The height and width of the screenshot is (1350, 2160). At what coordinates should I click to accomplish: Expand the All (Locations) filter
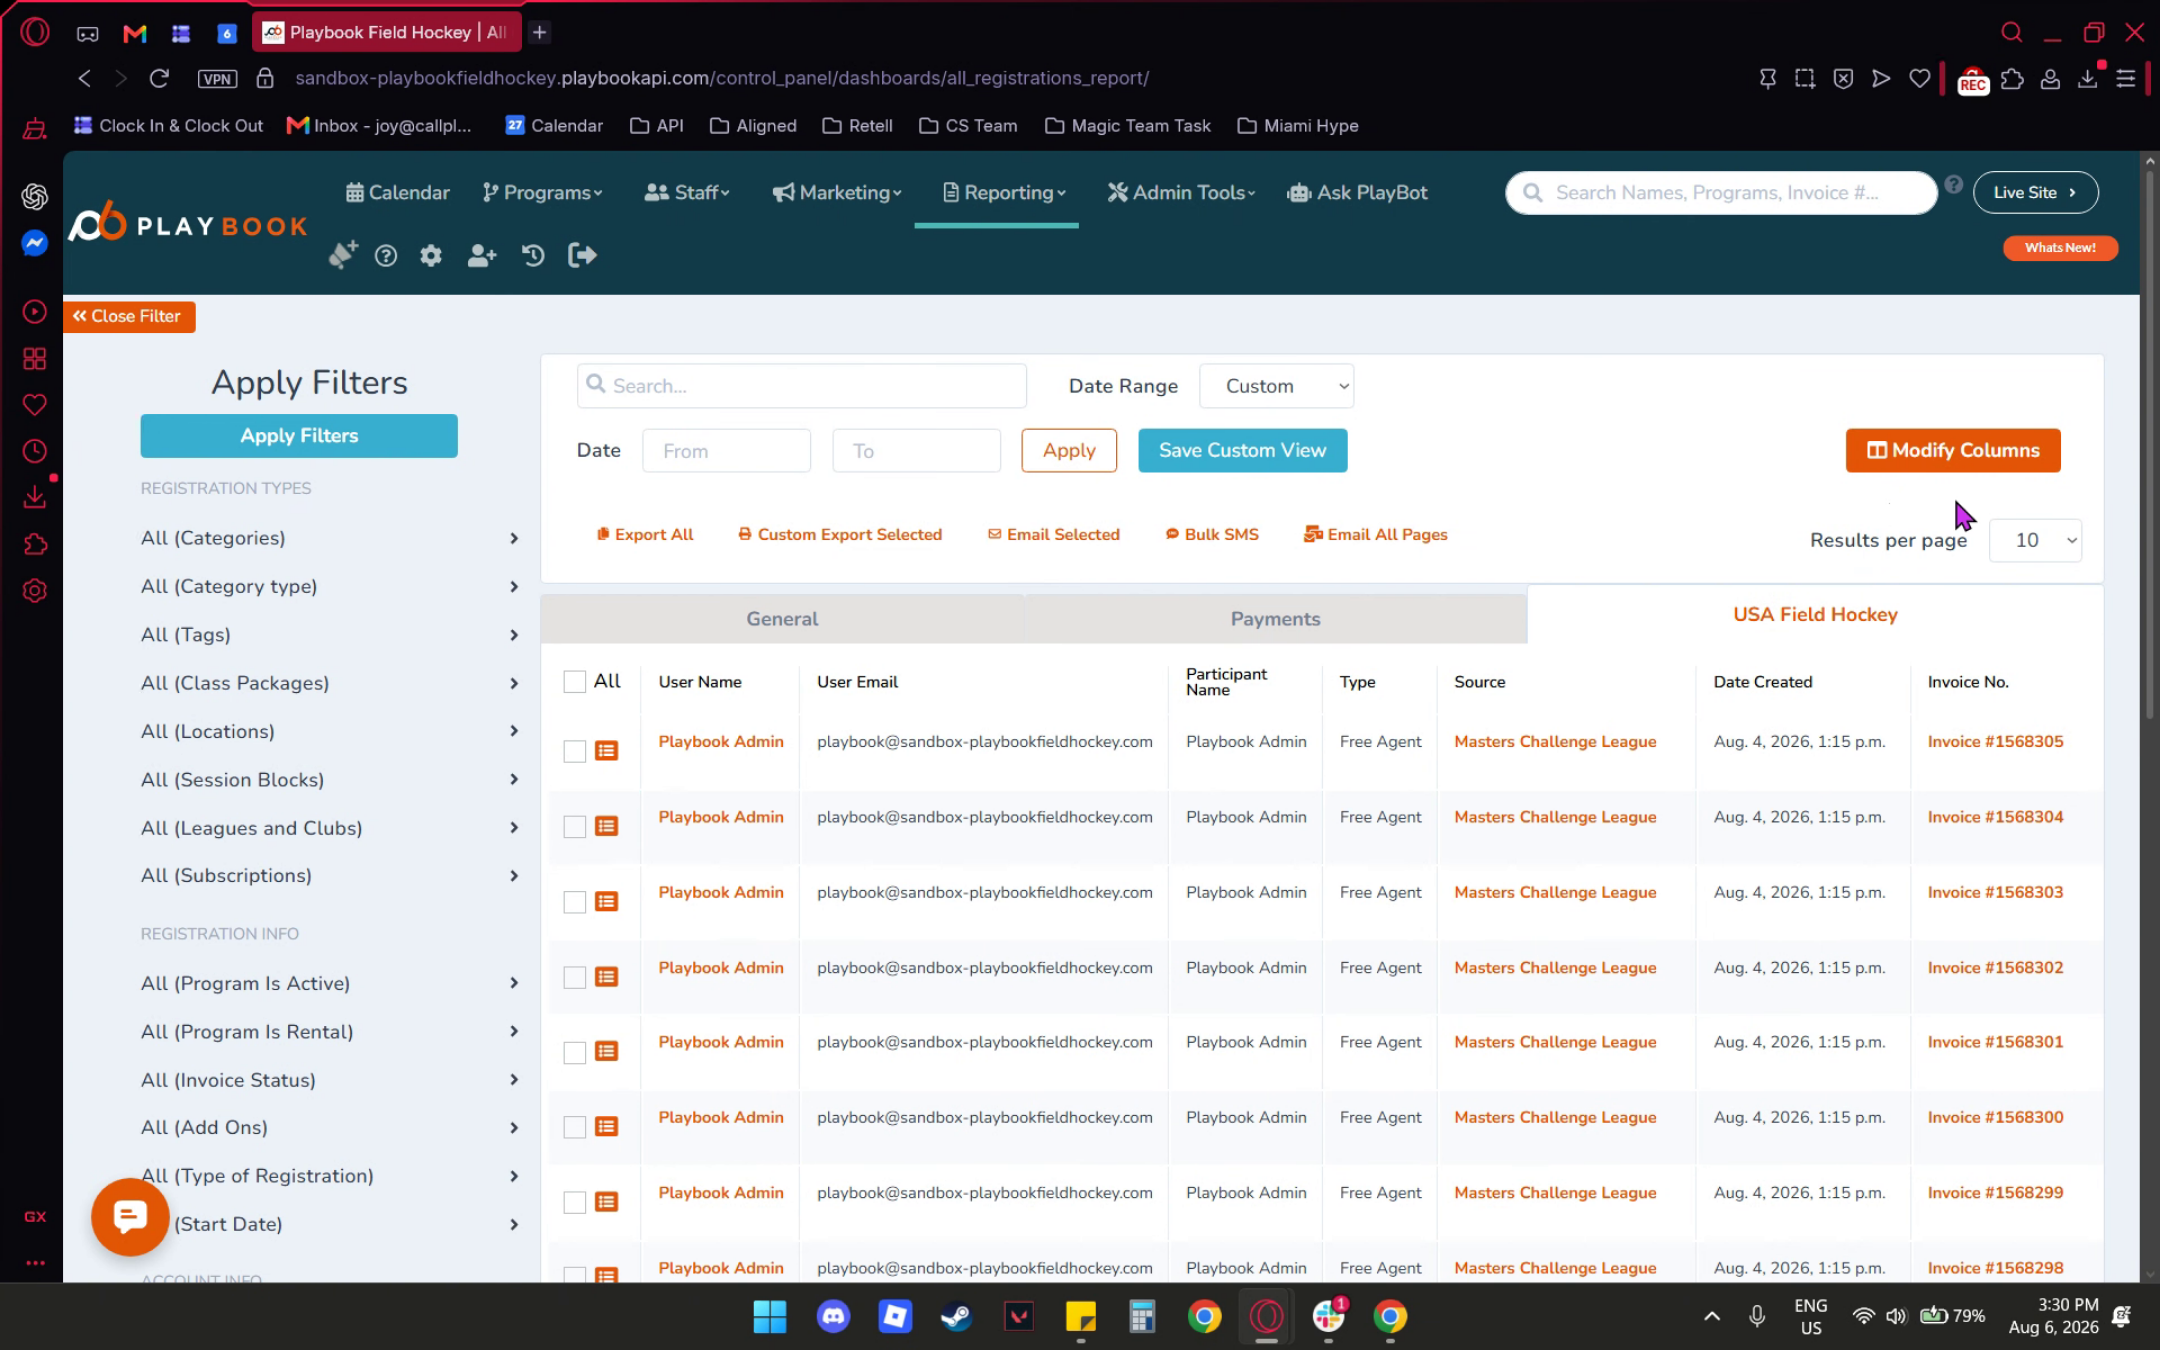pos(330,731)
